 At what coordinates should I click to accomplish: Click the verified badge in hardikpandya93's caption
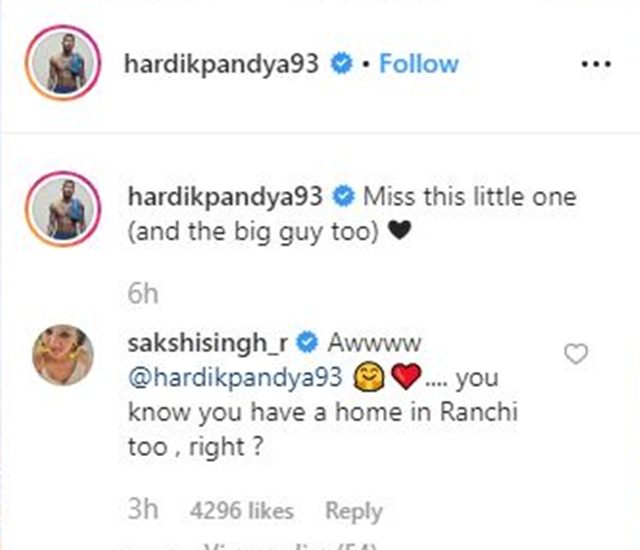pos(344,197)
